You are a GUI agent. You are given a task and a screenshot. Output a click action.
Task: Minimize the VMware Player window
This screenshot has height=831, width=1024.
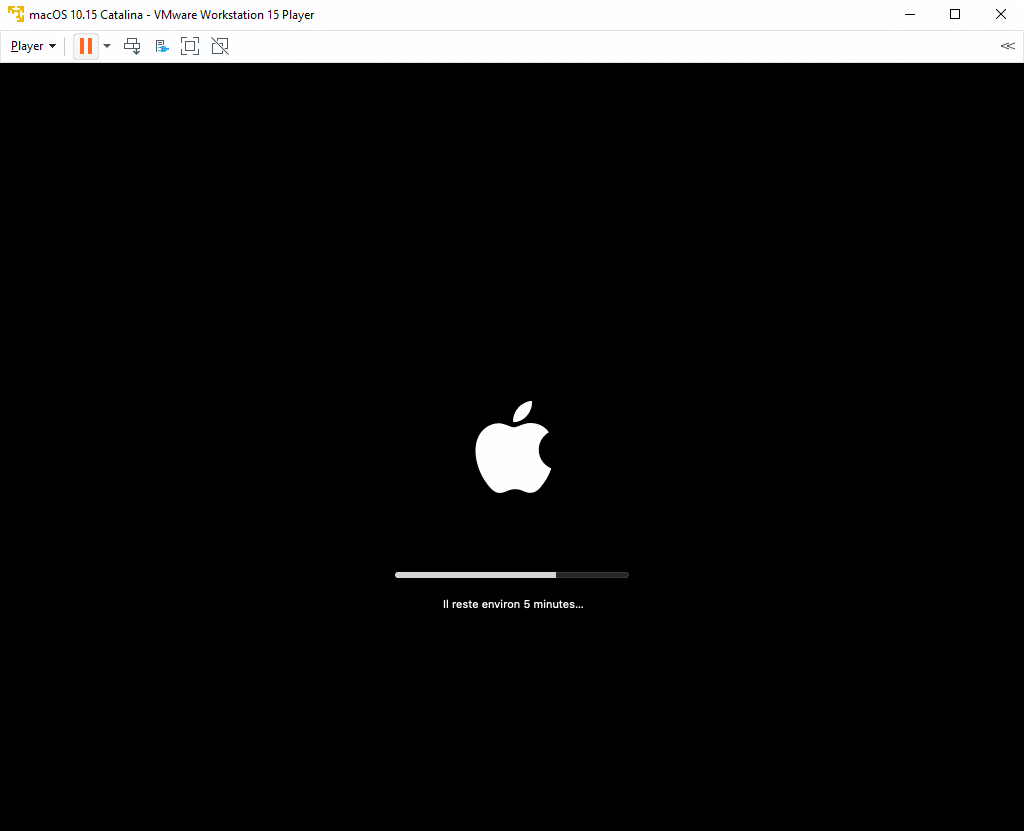point(910,14)
